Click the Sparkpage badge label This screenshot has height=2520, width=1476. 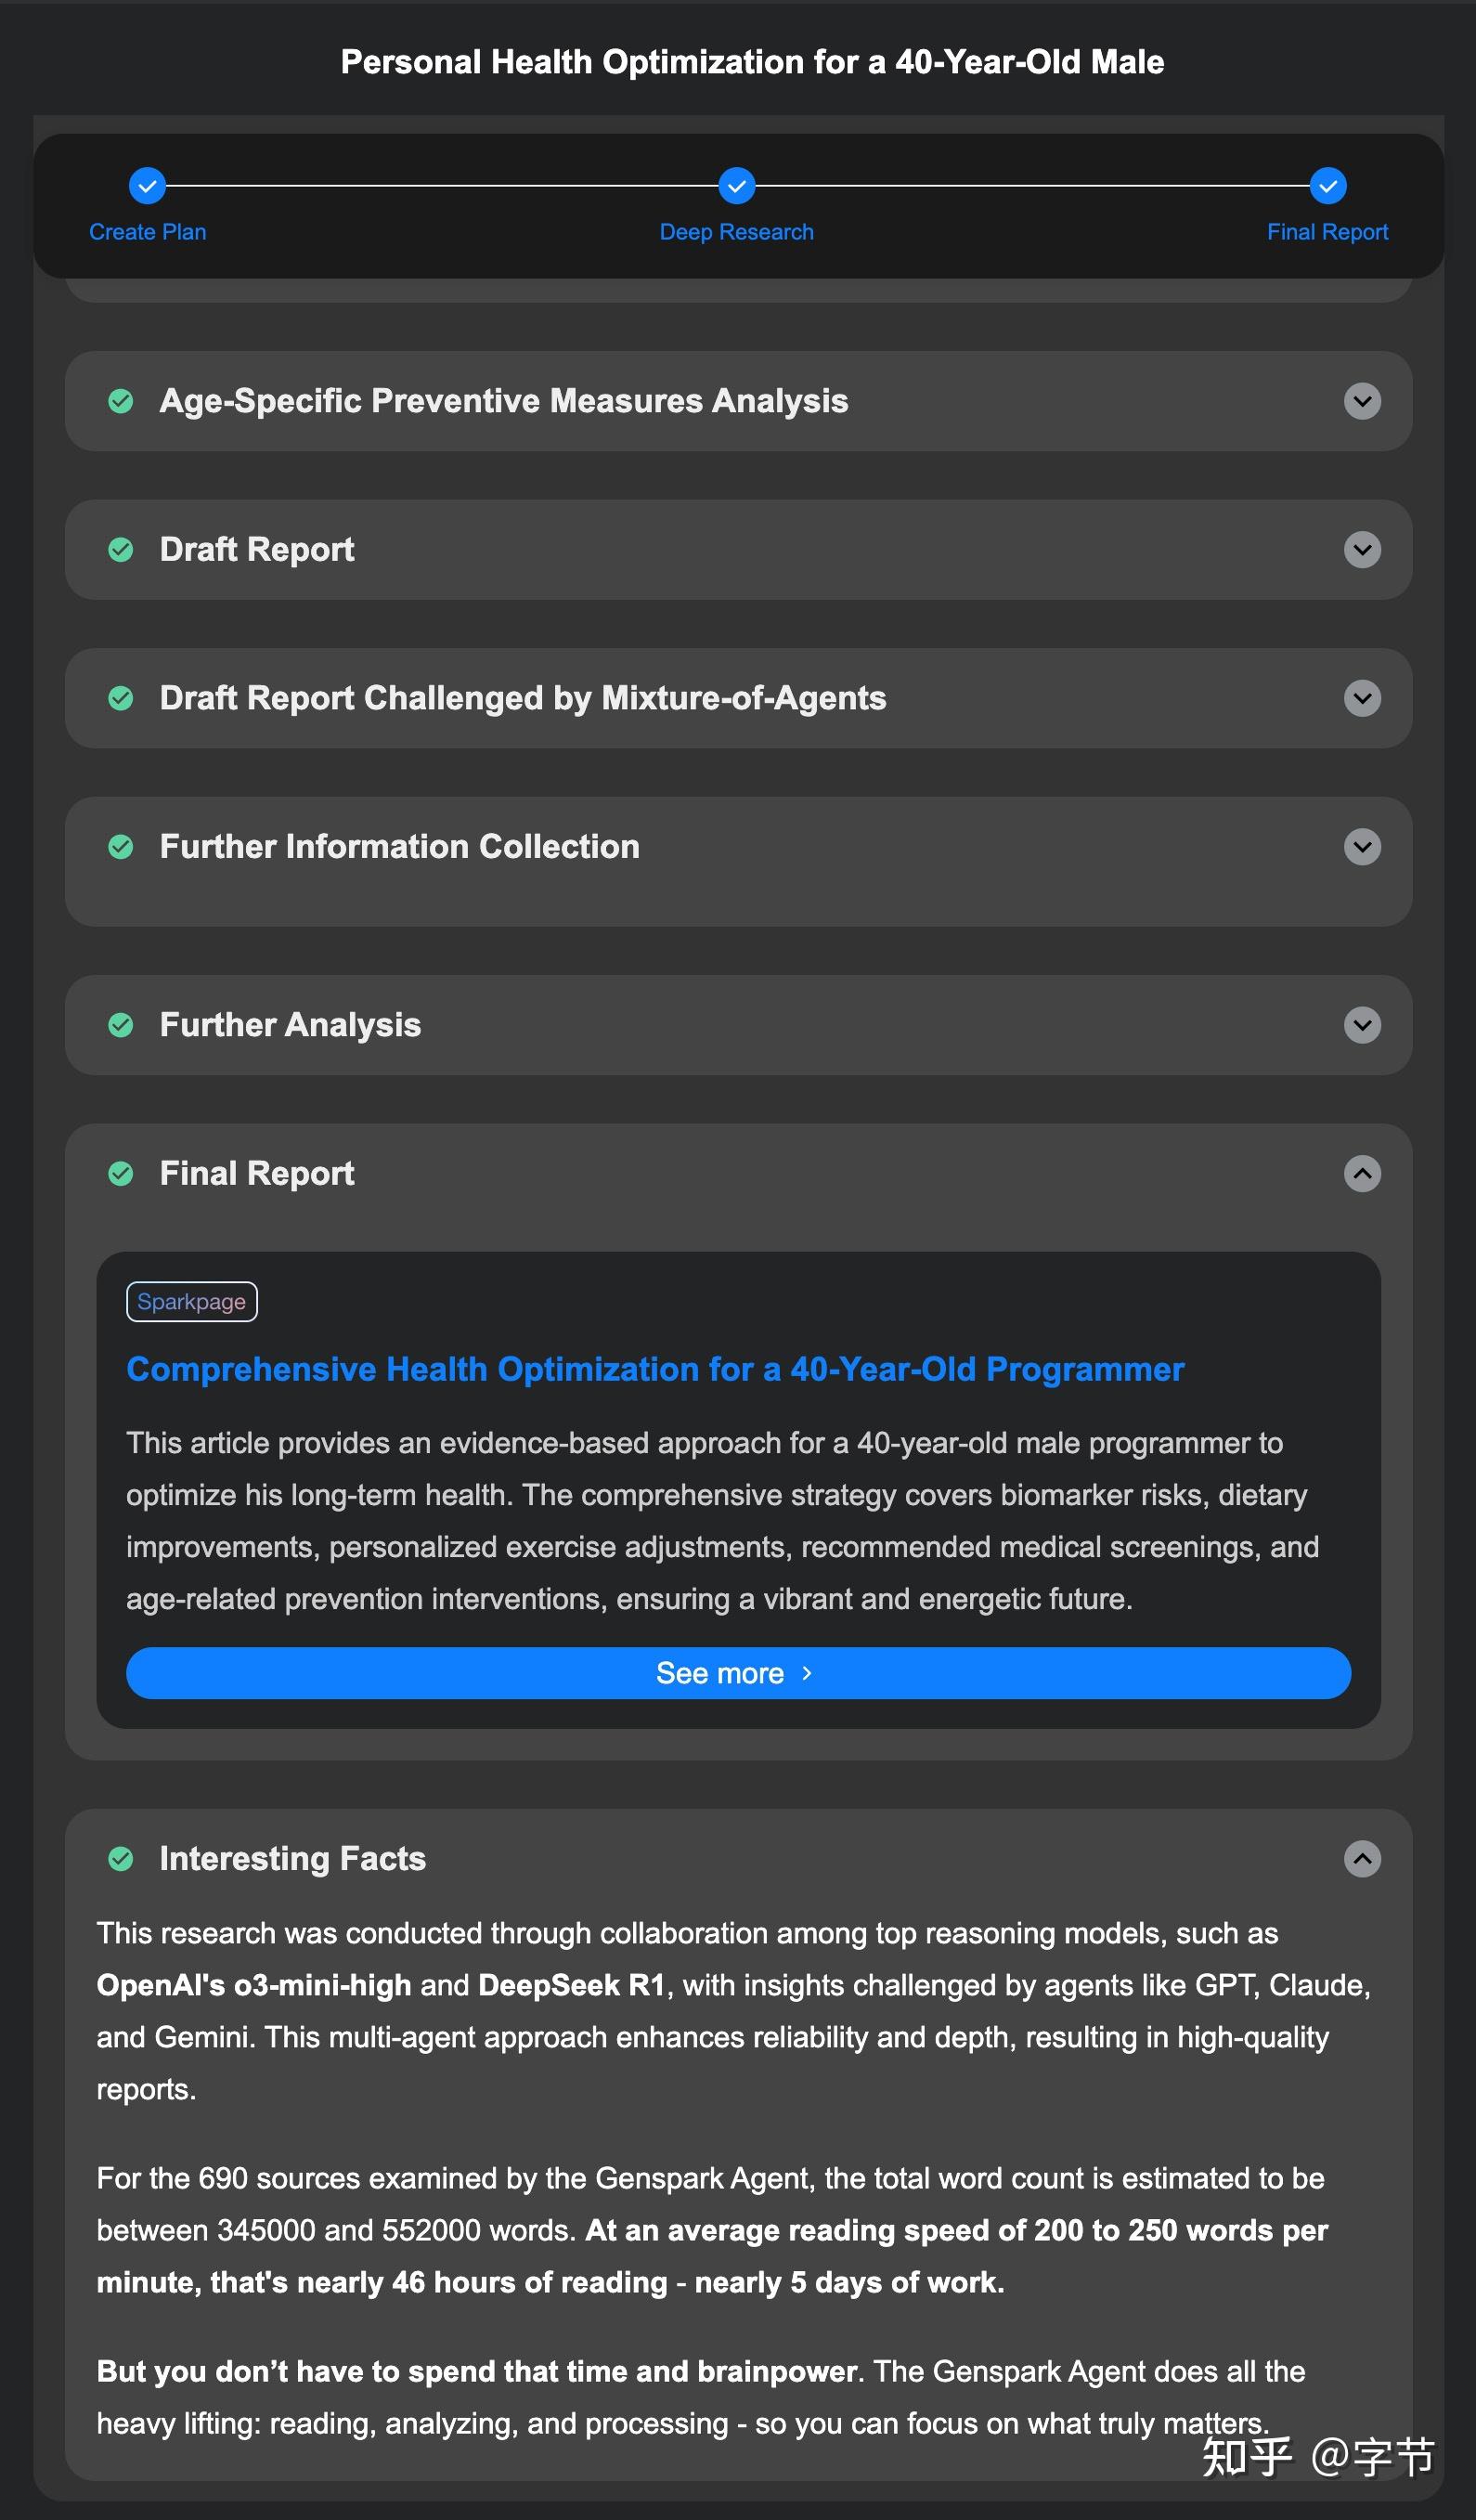192,1302
